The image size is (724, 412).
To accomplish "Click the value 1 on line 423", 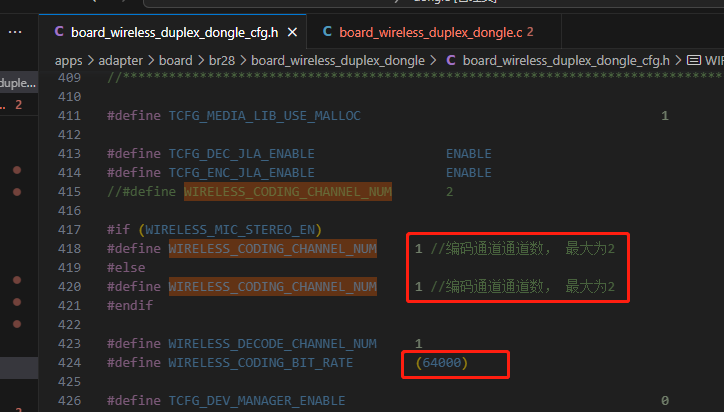I will tap(419, 344).
